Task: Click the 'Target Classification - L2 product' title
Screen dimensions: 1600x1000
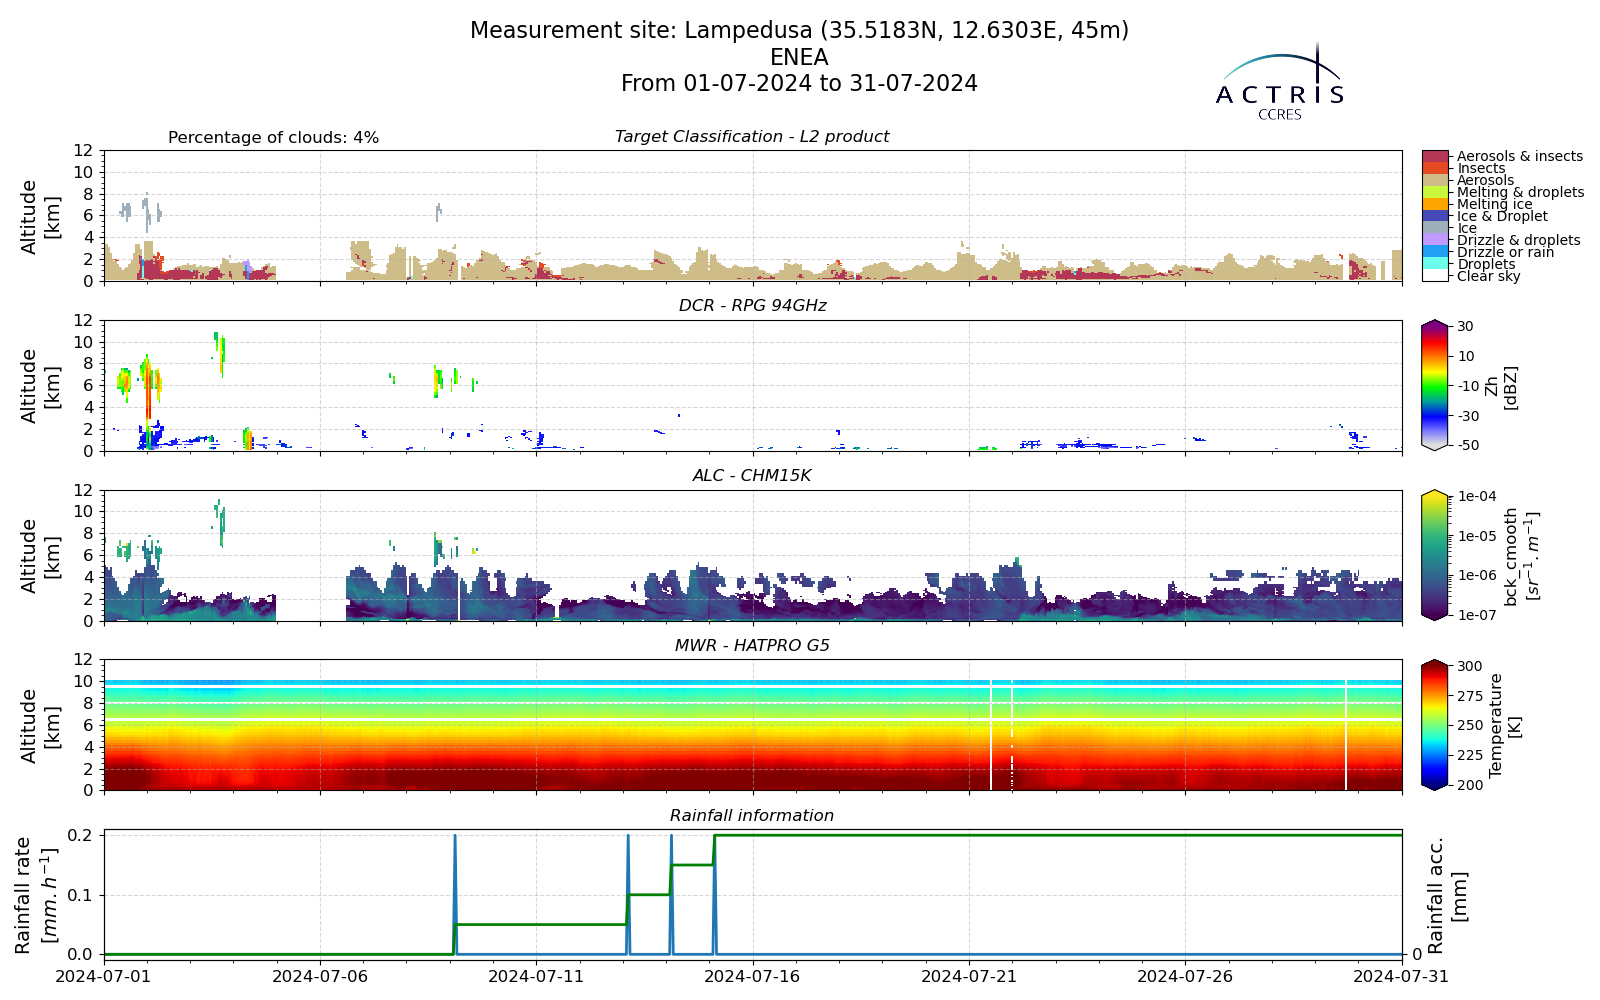Action: pyautogui.click(x=752, y=137)
